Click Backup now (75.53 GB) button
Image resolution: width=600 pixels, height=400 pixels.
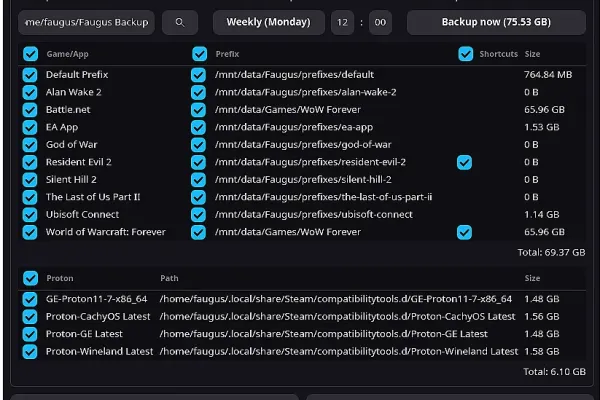(x=496, y=23)
